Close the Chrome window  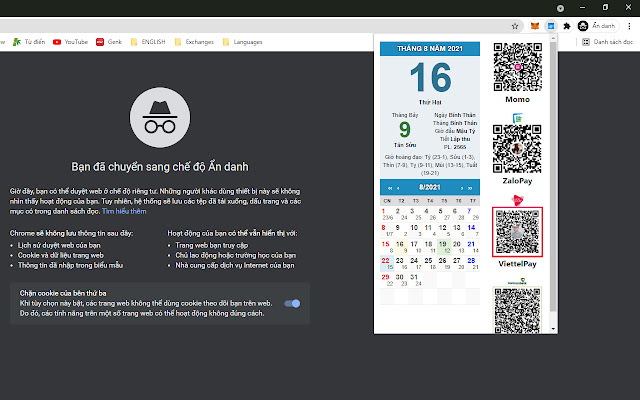coord(628,7)
